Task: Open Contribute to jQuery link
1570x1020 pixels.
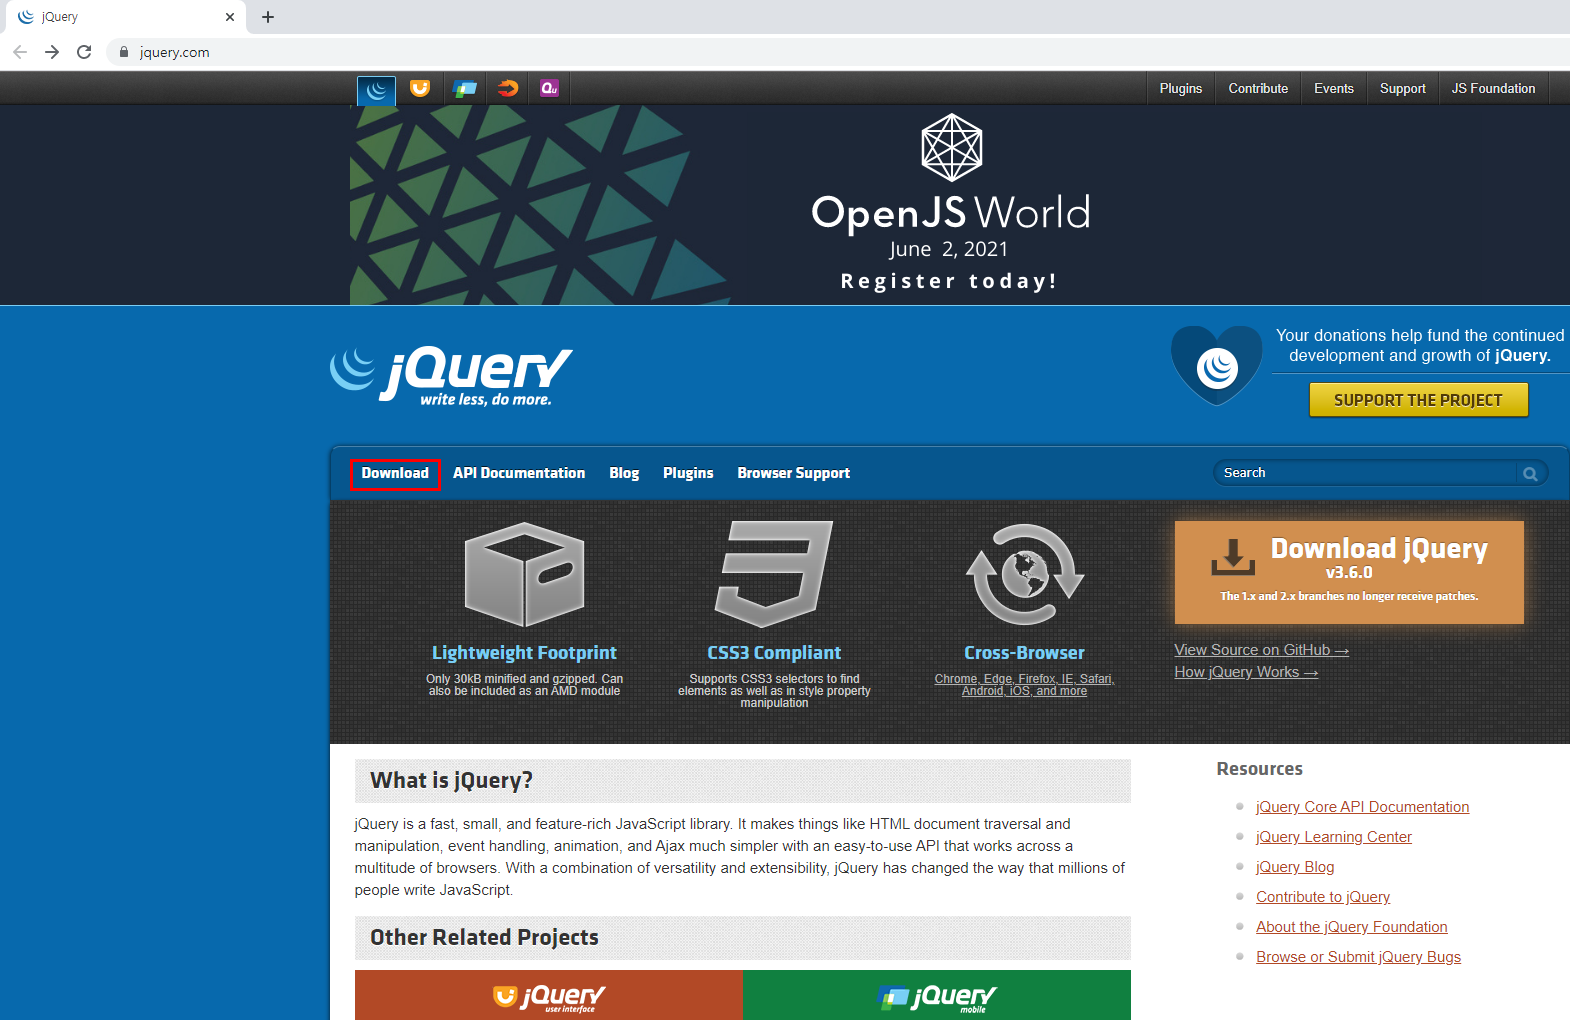Action: pos(1323,897)
